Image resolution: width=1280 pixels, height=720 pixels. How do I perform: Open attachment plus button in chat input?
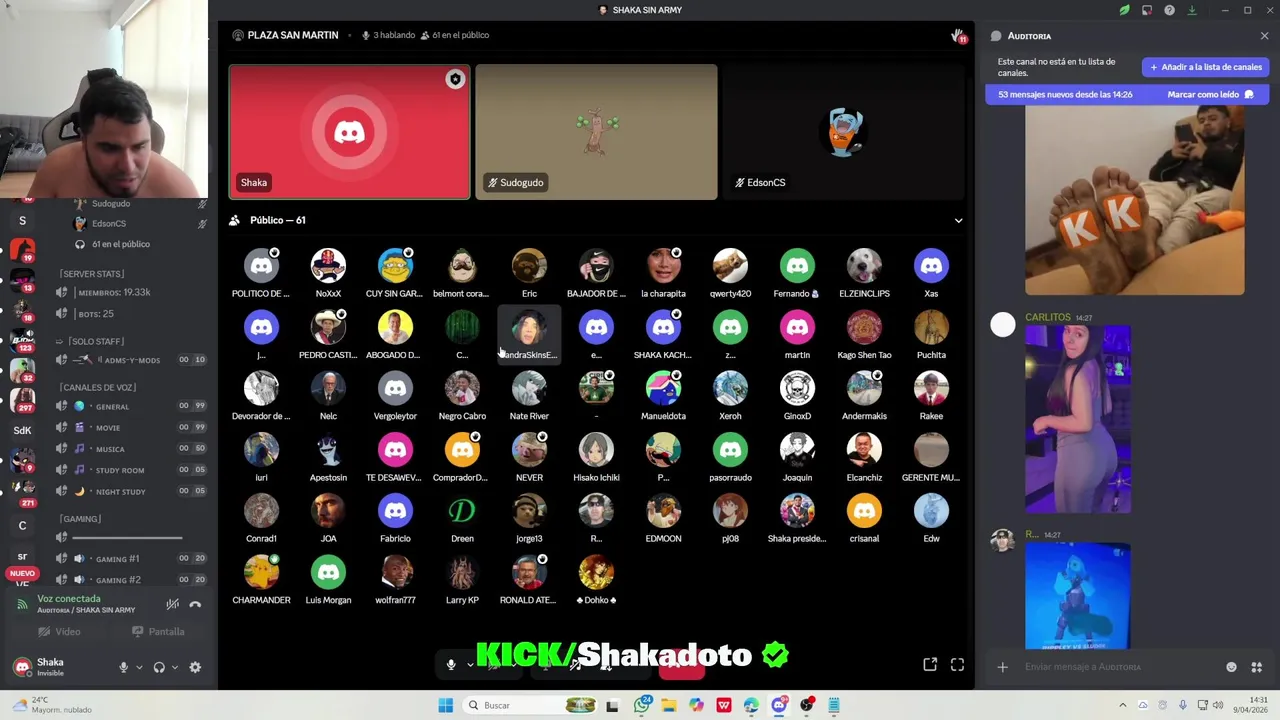coord(1003,667)
